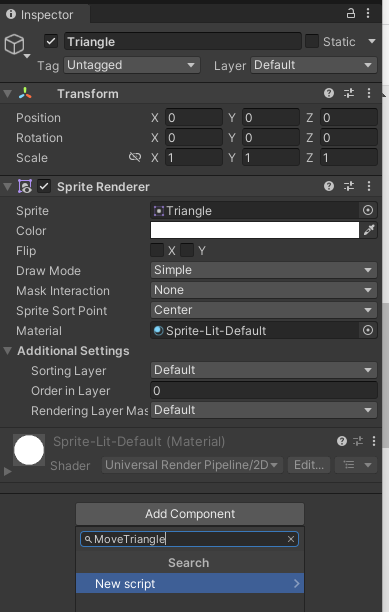Open the Draw Mode dropdown
Image resolution: width=389 pixels, height=612 pixels.
pyautogui.click(x=263, y=270)
